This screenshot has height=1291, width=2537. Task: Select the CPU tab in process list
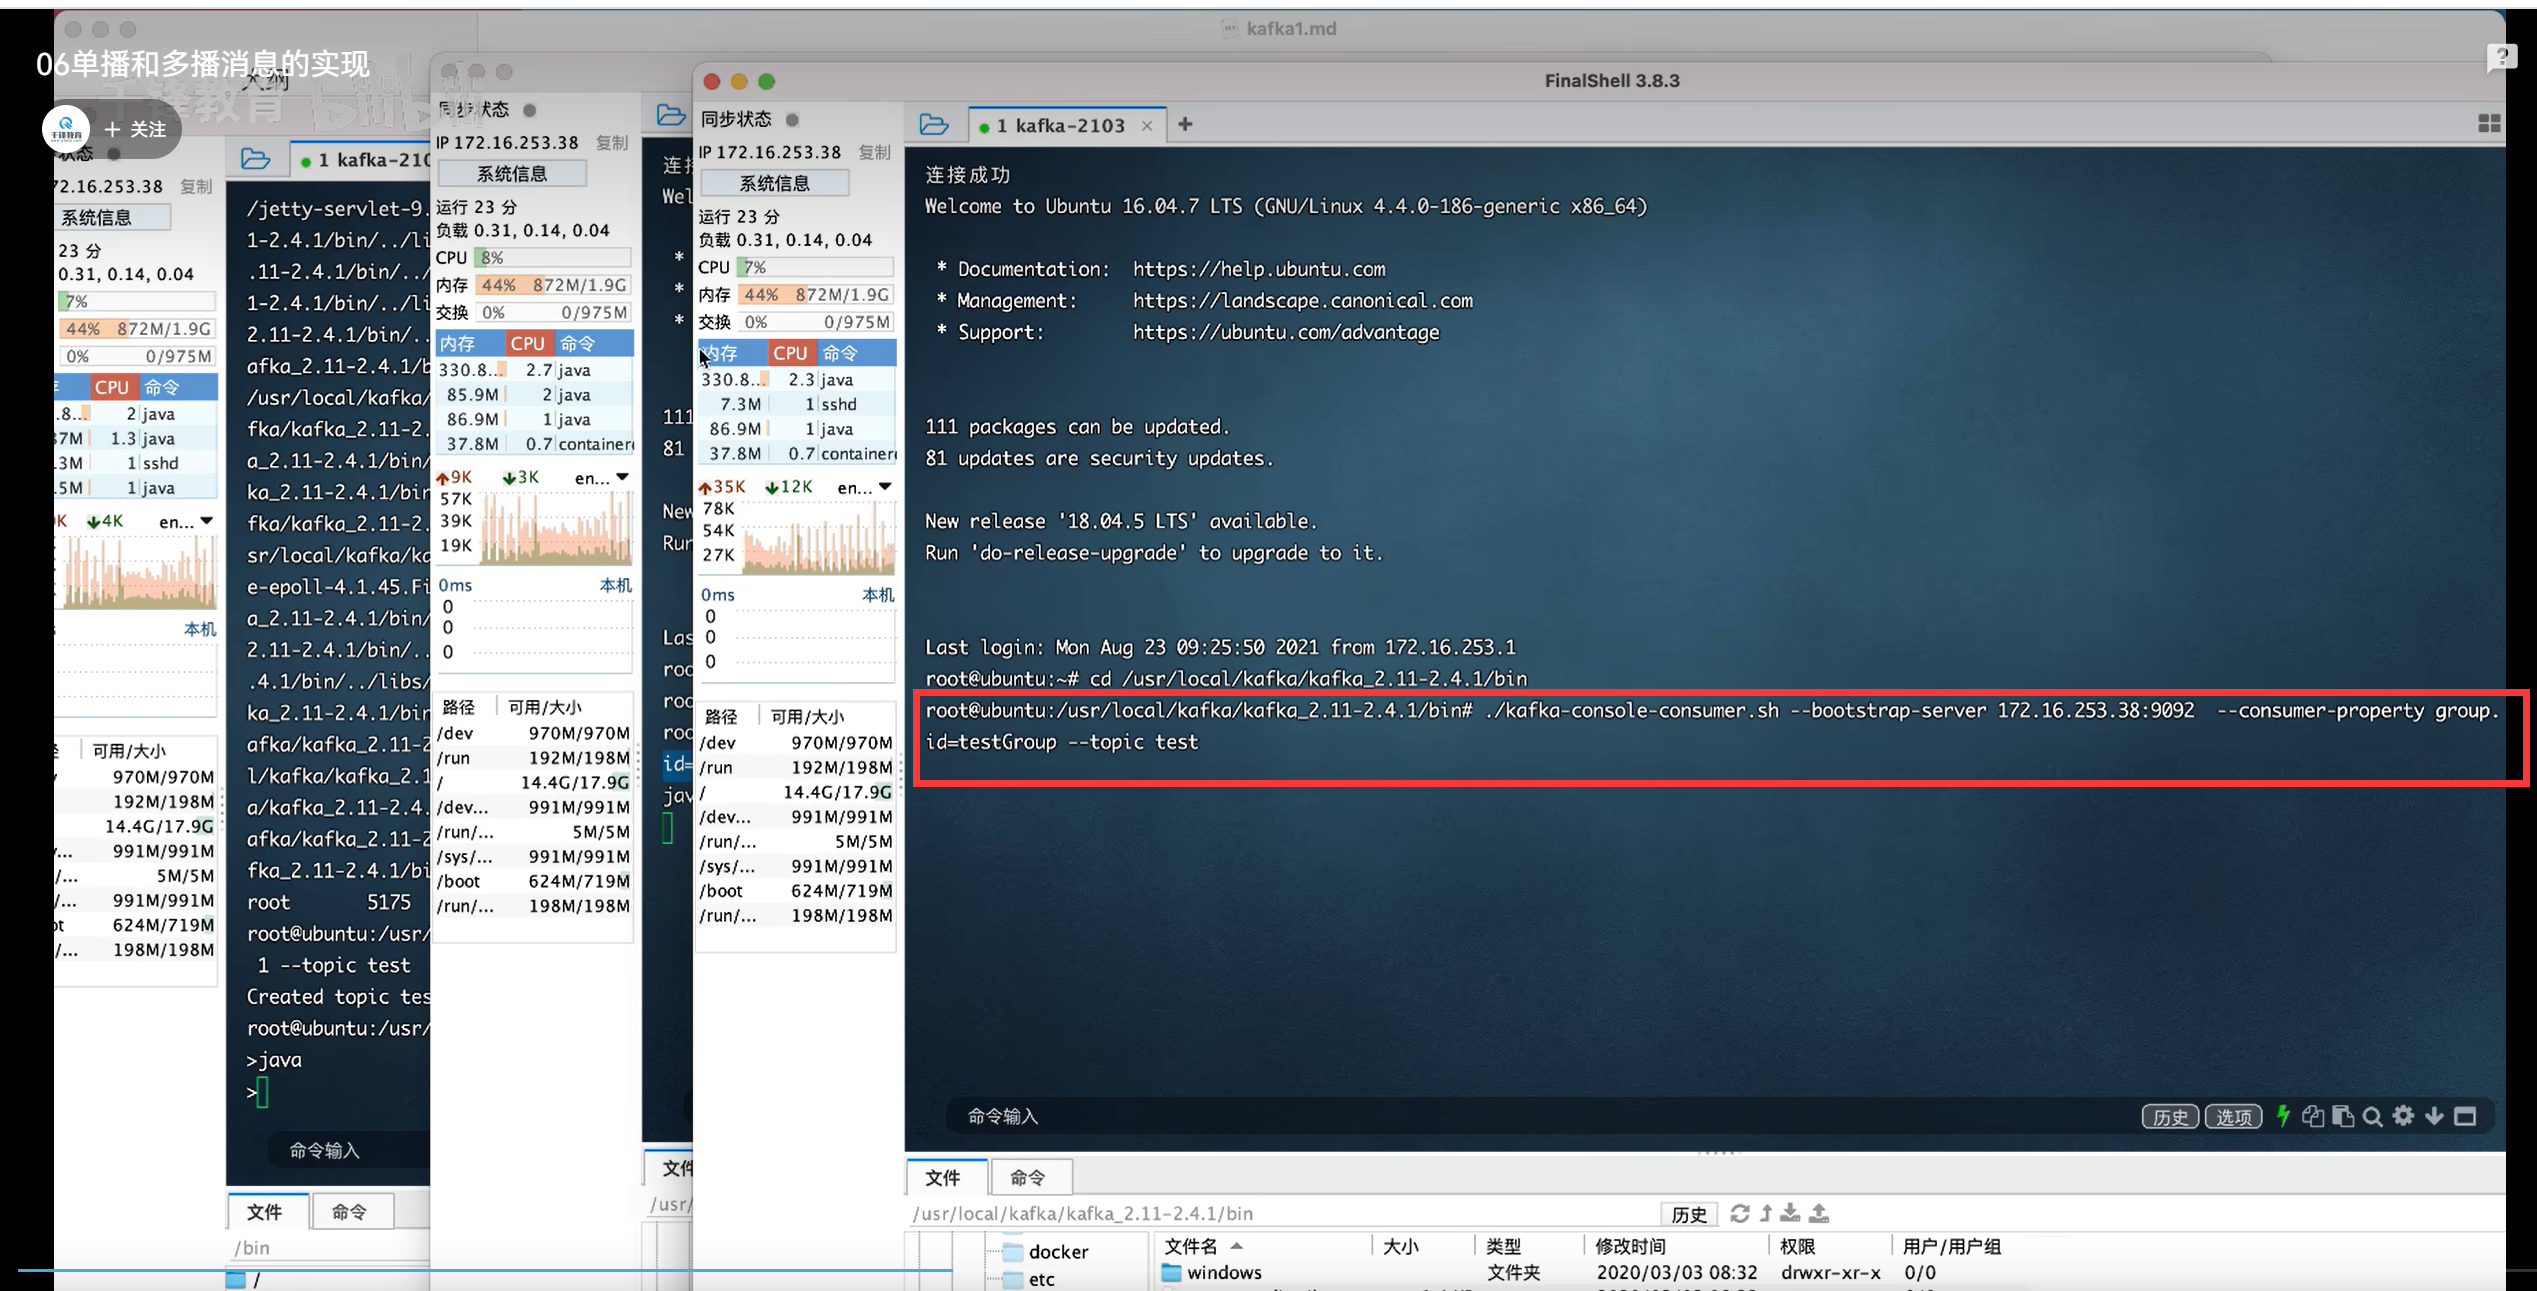click(790, 353)
